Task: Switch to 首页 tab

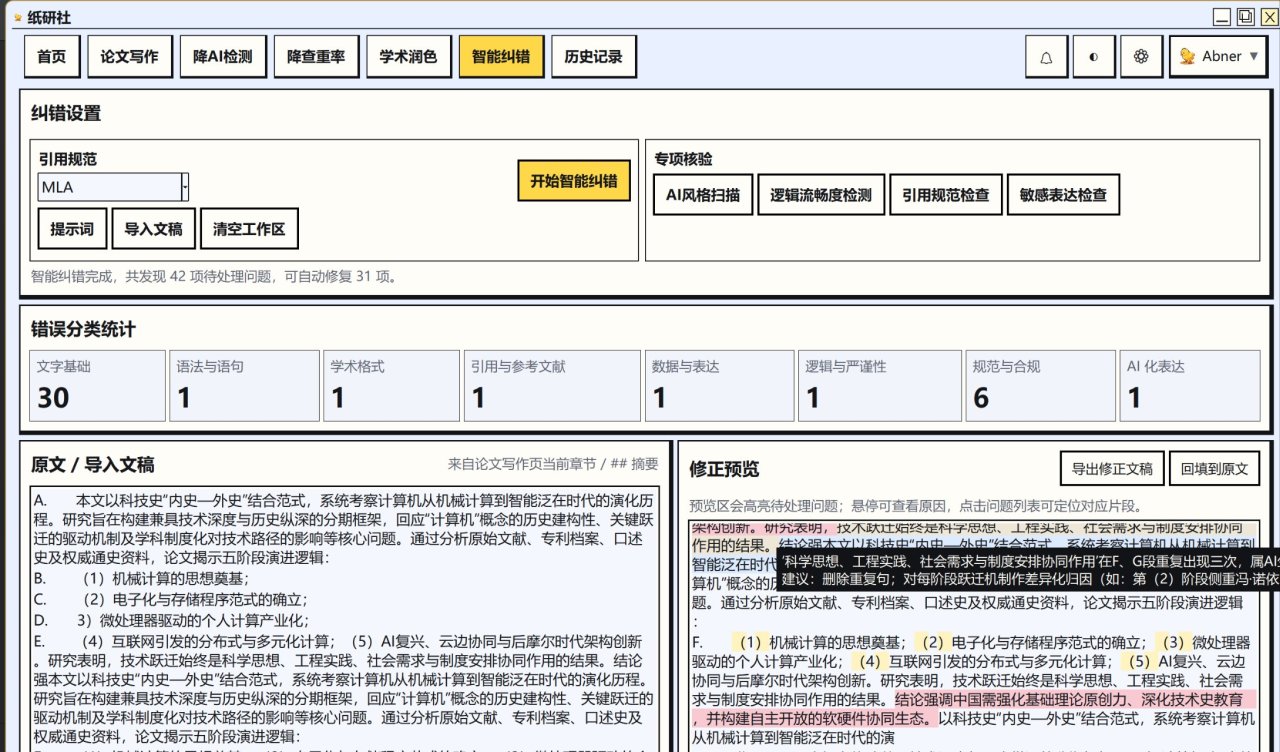Action: [52, 57]
